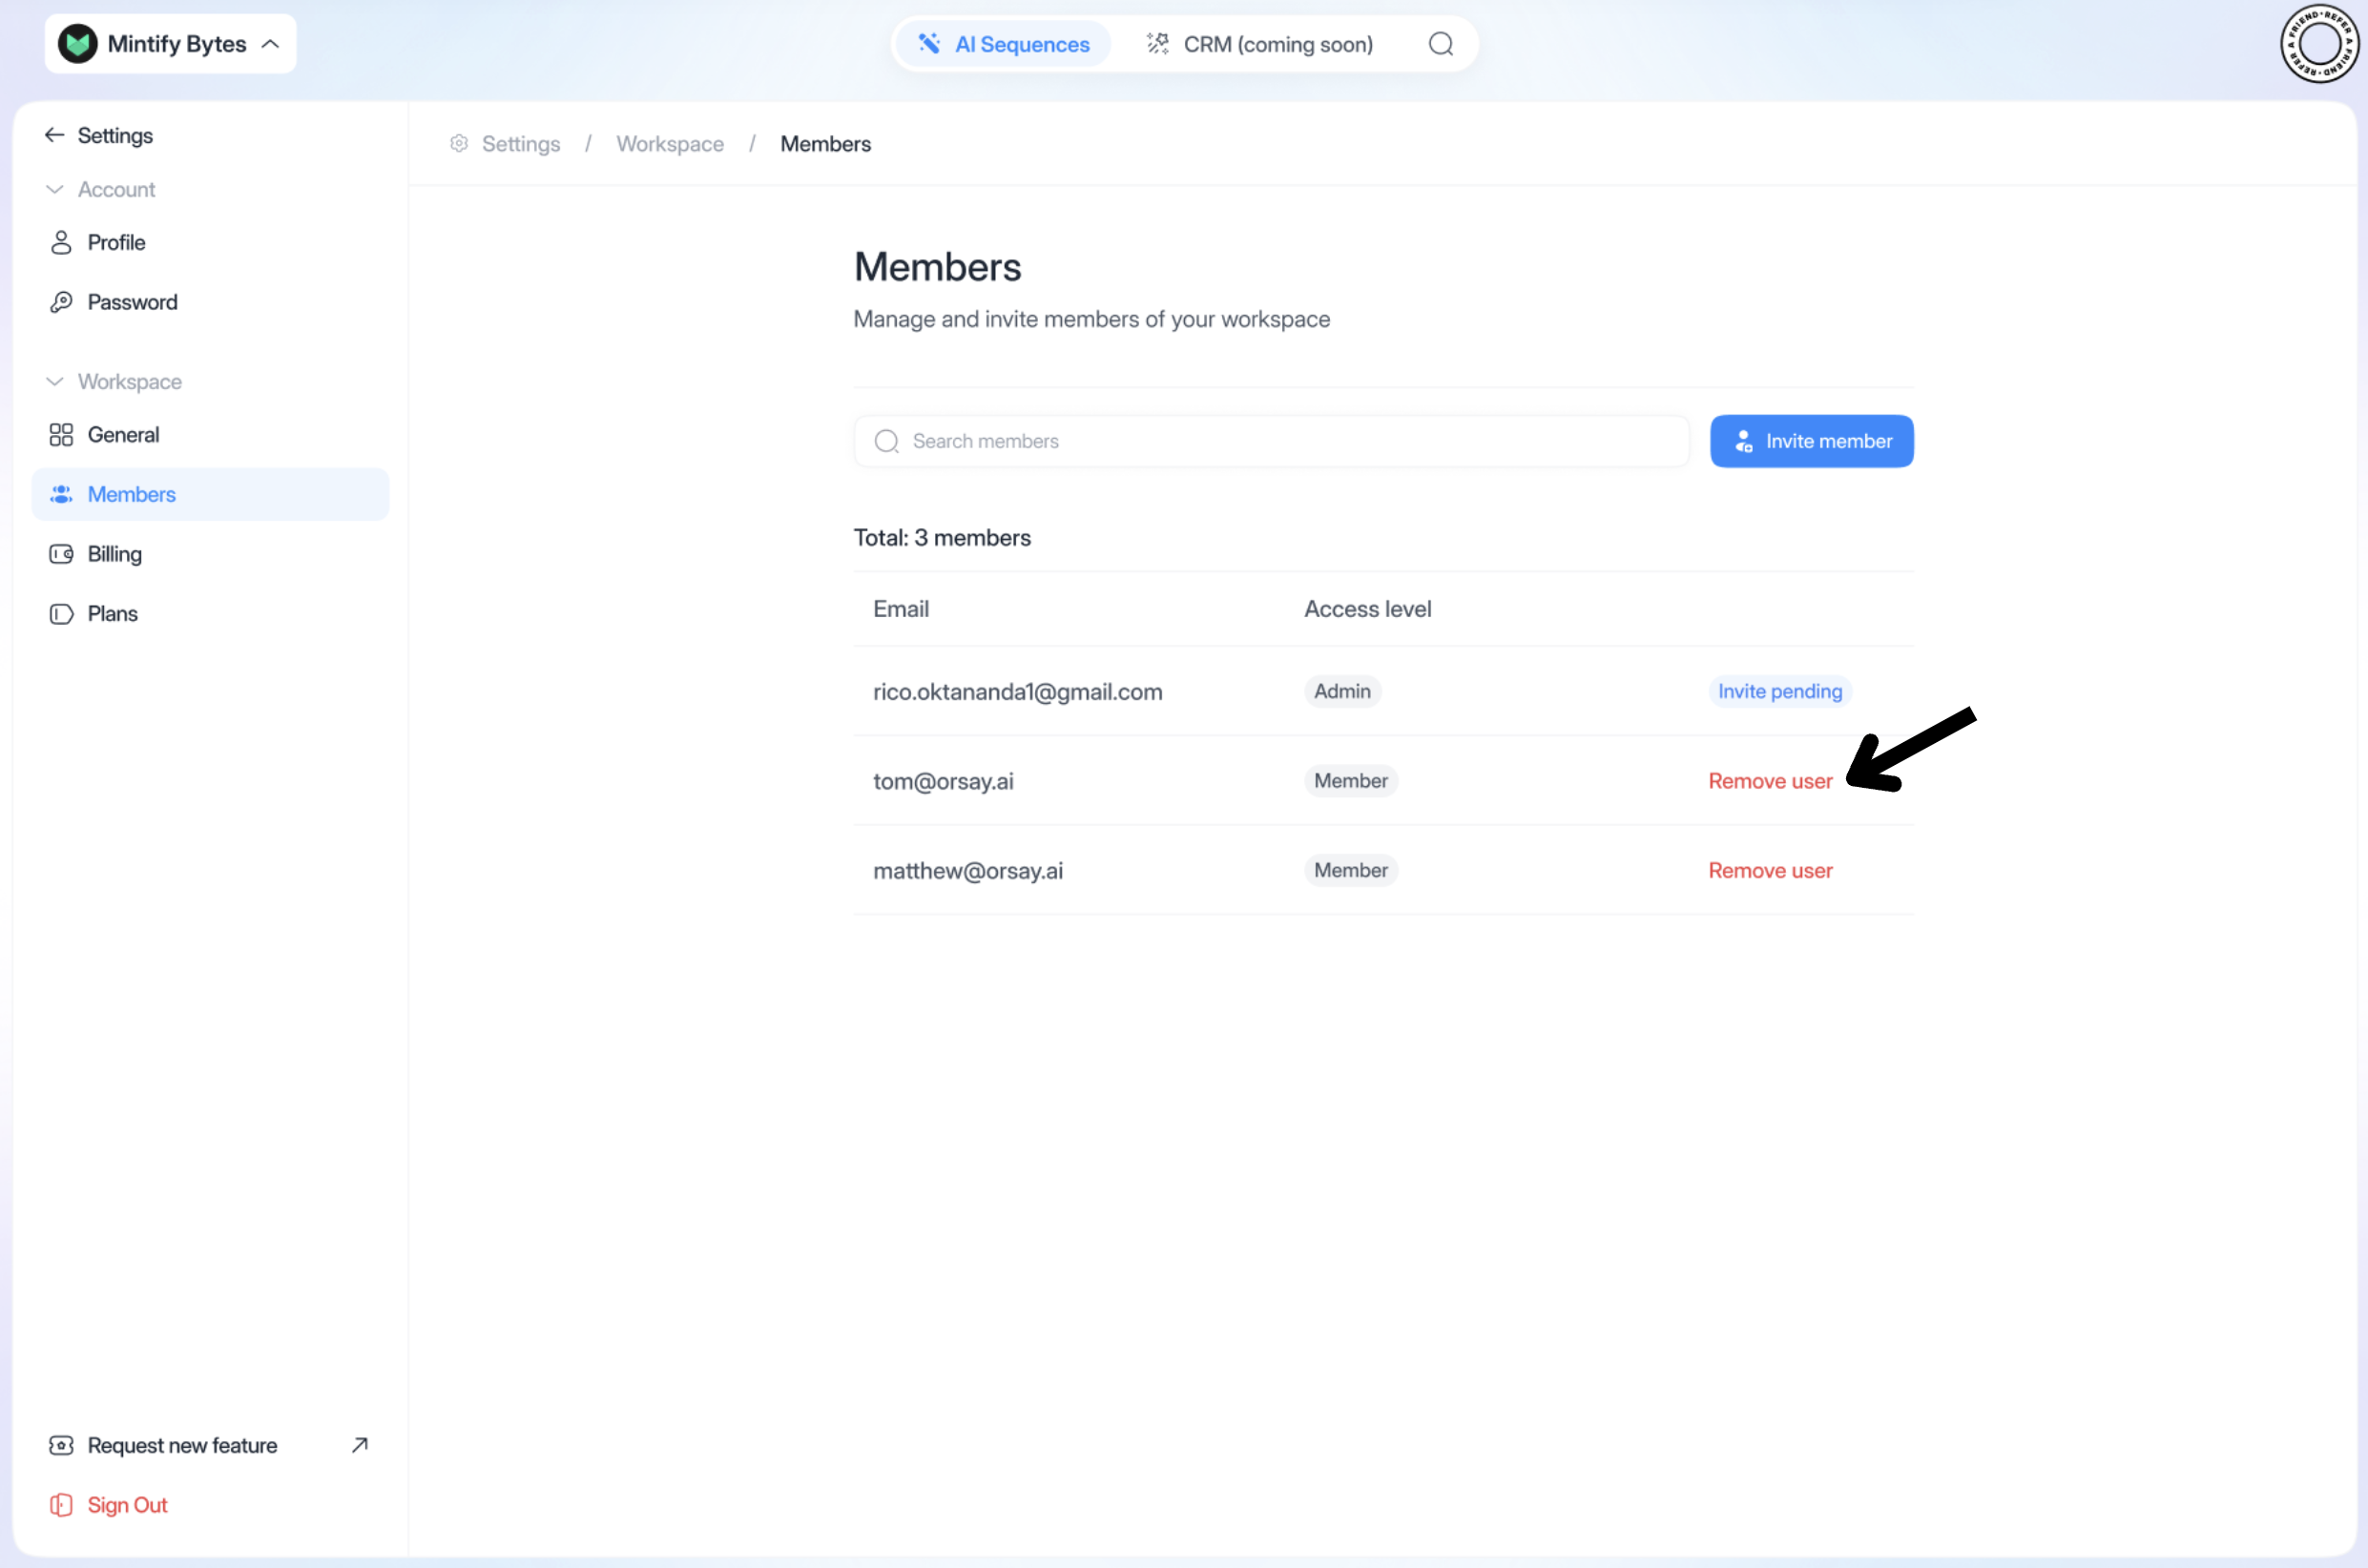Screen dimensions: 2368x1568
Task: Click the external link arrow beside Request new feature
Action: coord(360,1444)
